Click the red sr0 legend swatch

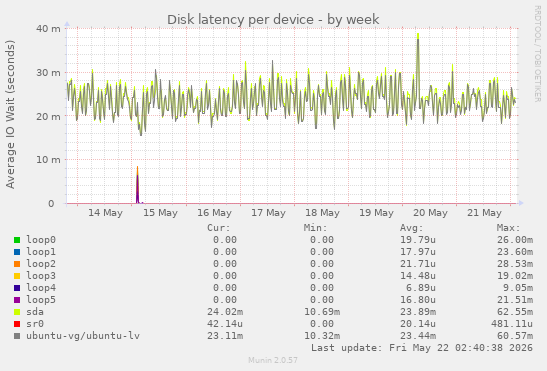click(x=17, y=324)
